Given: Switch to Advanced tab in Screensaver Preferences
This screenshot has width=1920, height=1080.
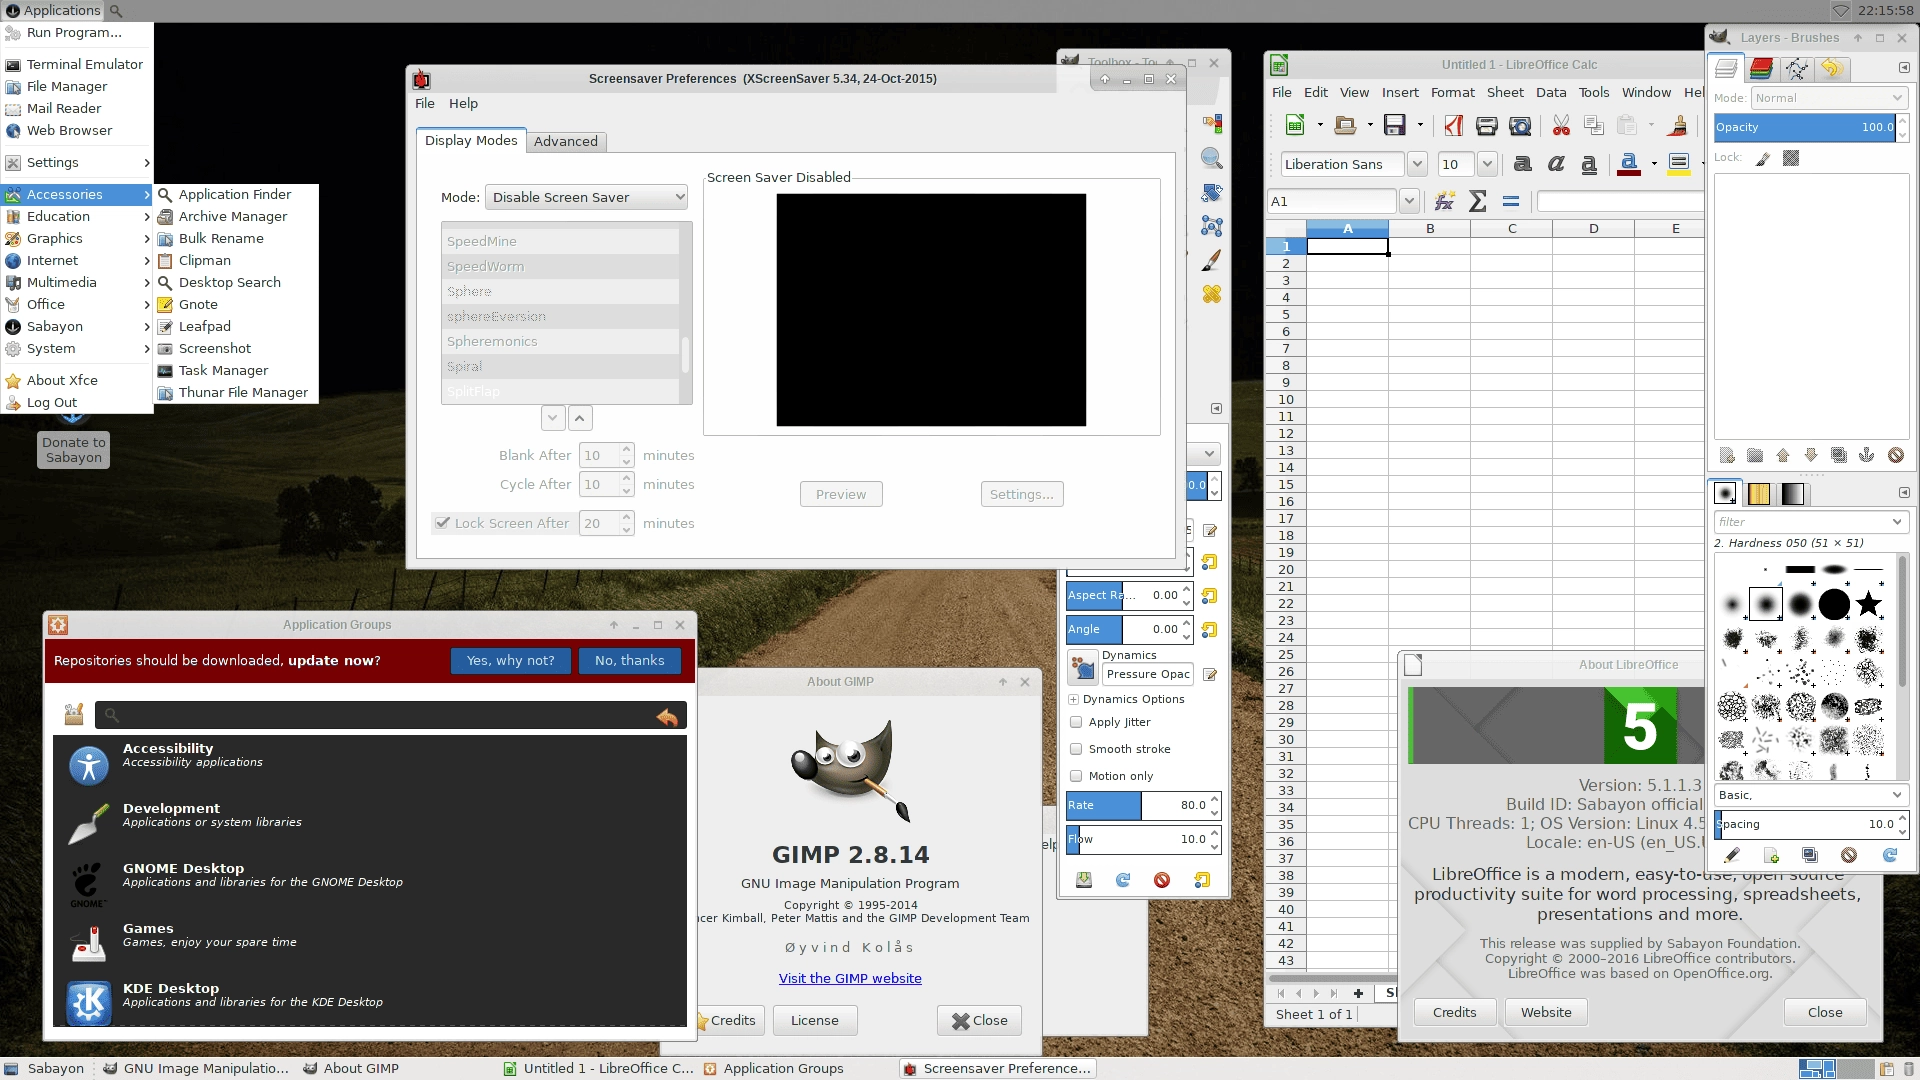Looking at the screenshot, I should tap(565, 141).
